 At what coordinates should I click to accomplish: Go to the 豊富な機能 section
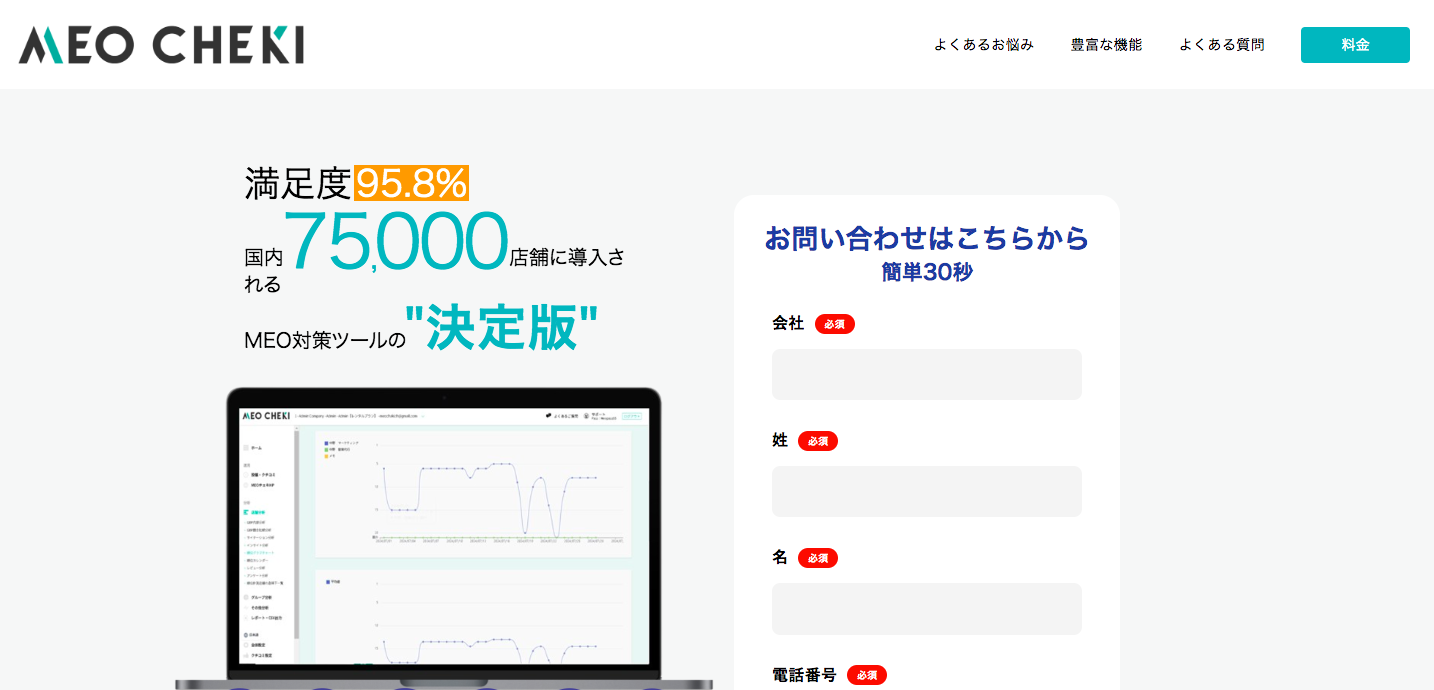point(1106,45)
